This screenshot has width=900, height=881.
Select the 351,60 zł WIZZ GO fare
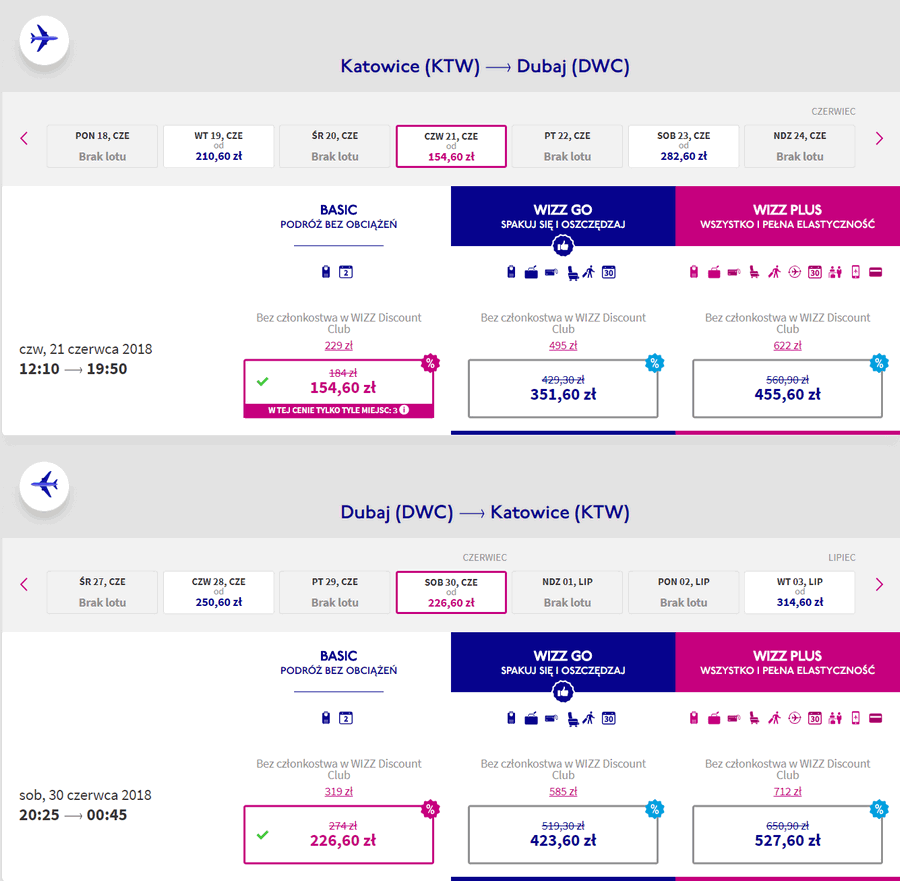click(x=562, y=389)
